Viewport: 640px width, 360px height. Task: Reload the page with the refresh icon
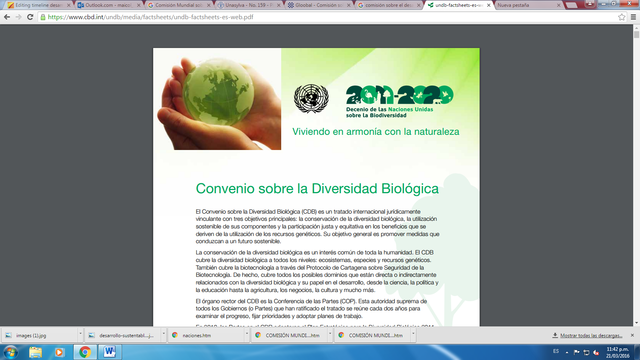click(30, 17)
